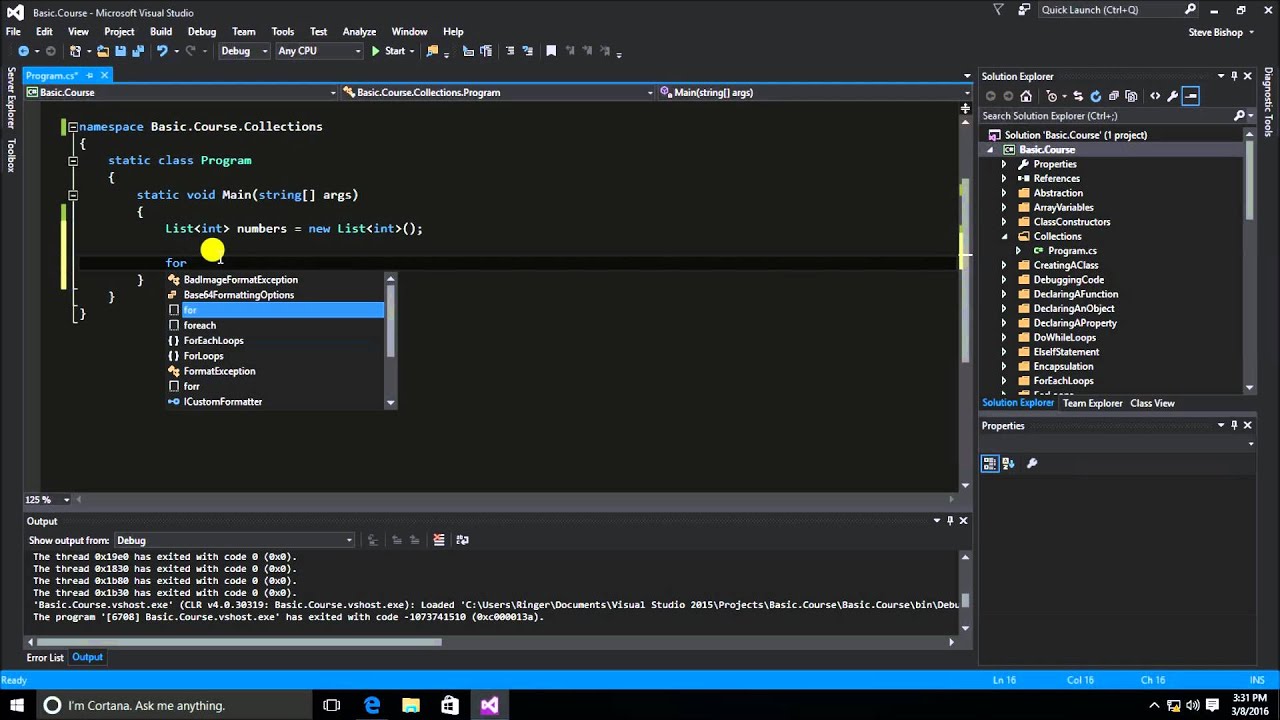Click the Steve Bishop account name

[x=1215, y=32]
